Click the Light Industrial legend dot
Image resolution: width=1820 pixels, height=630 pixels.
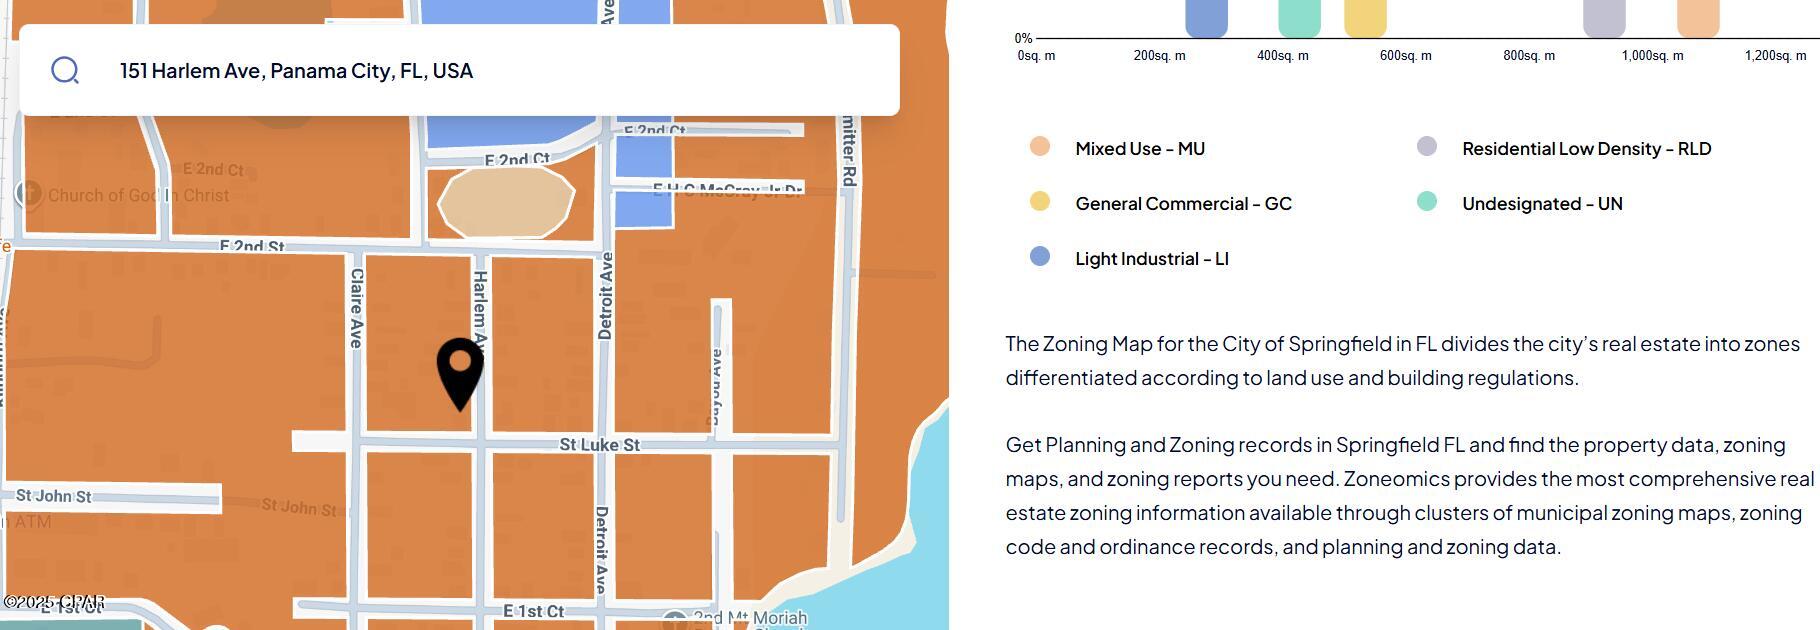(x=1040, y=257)
